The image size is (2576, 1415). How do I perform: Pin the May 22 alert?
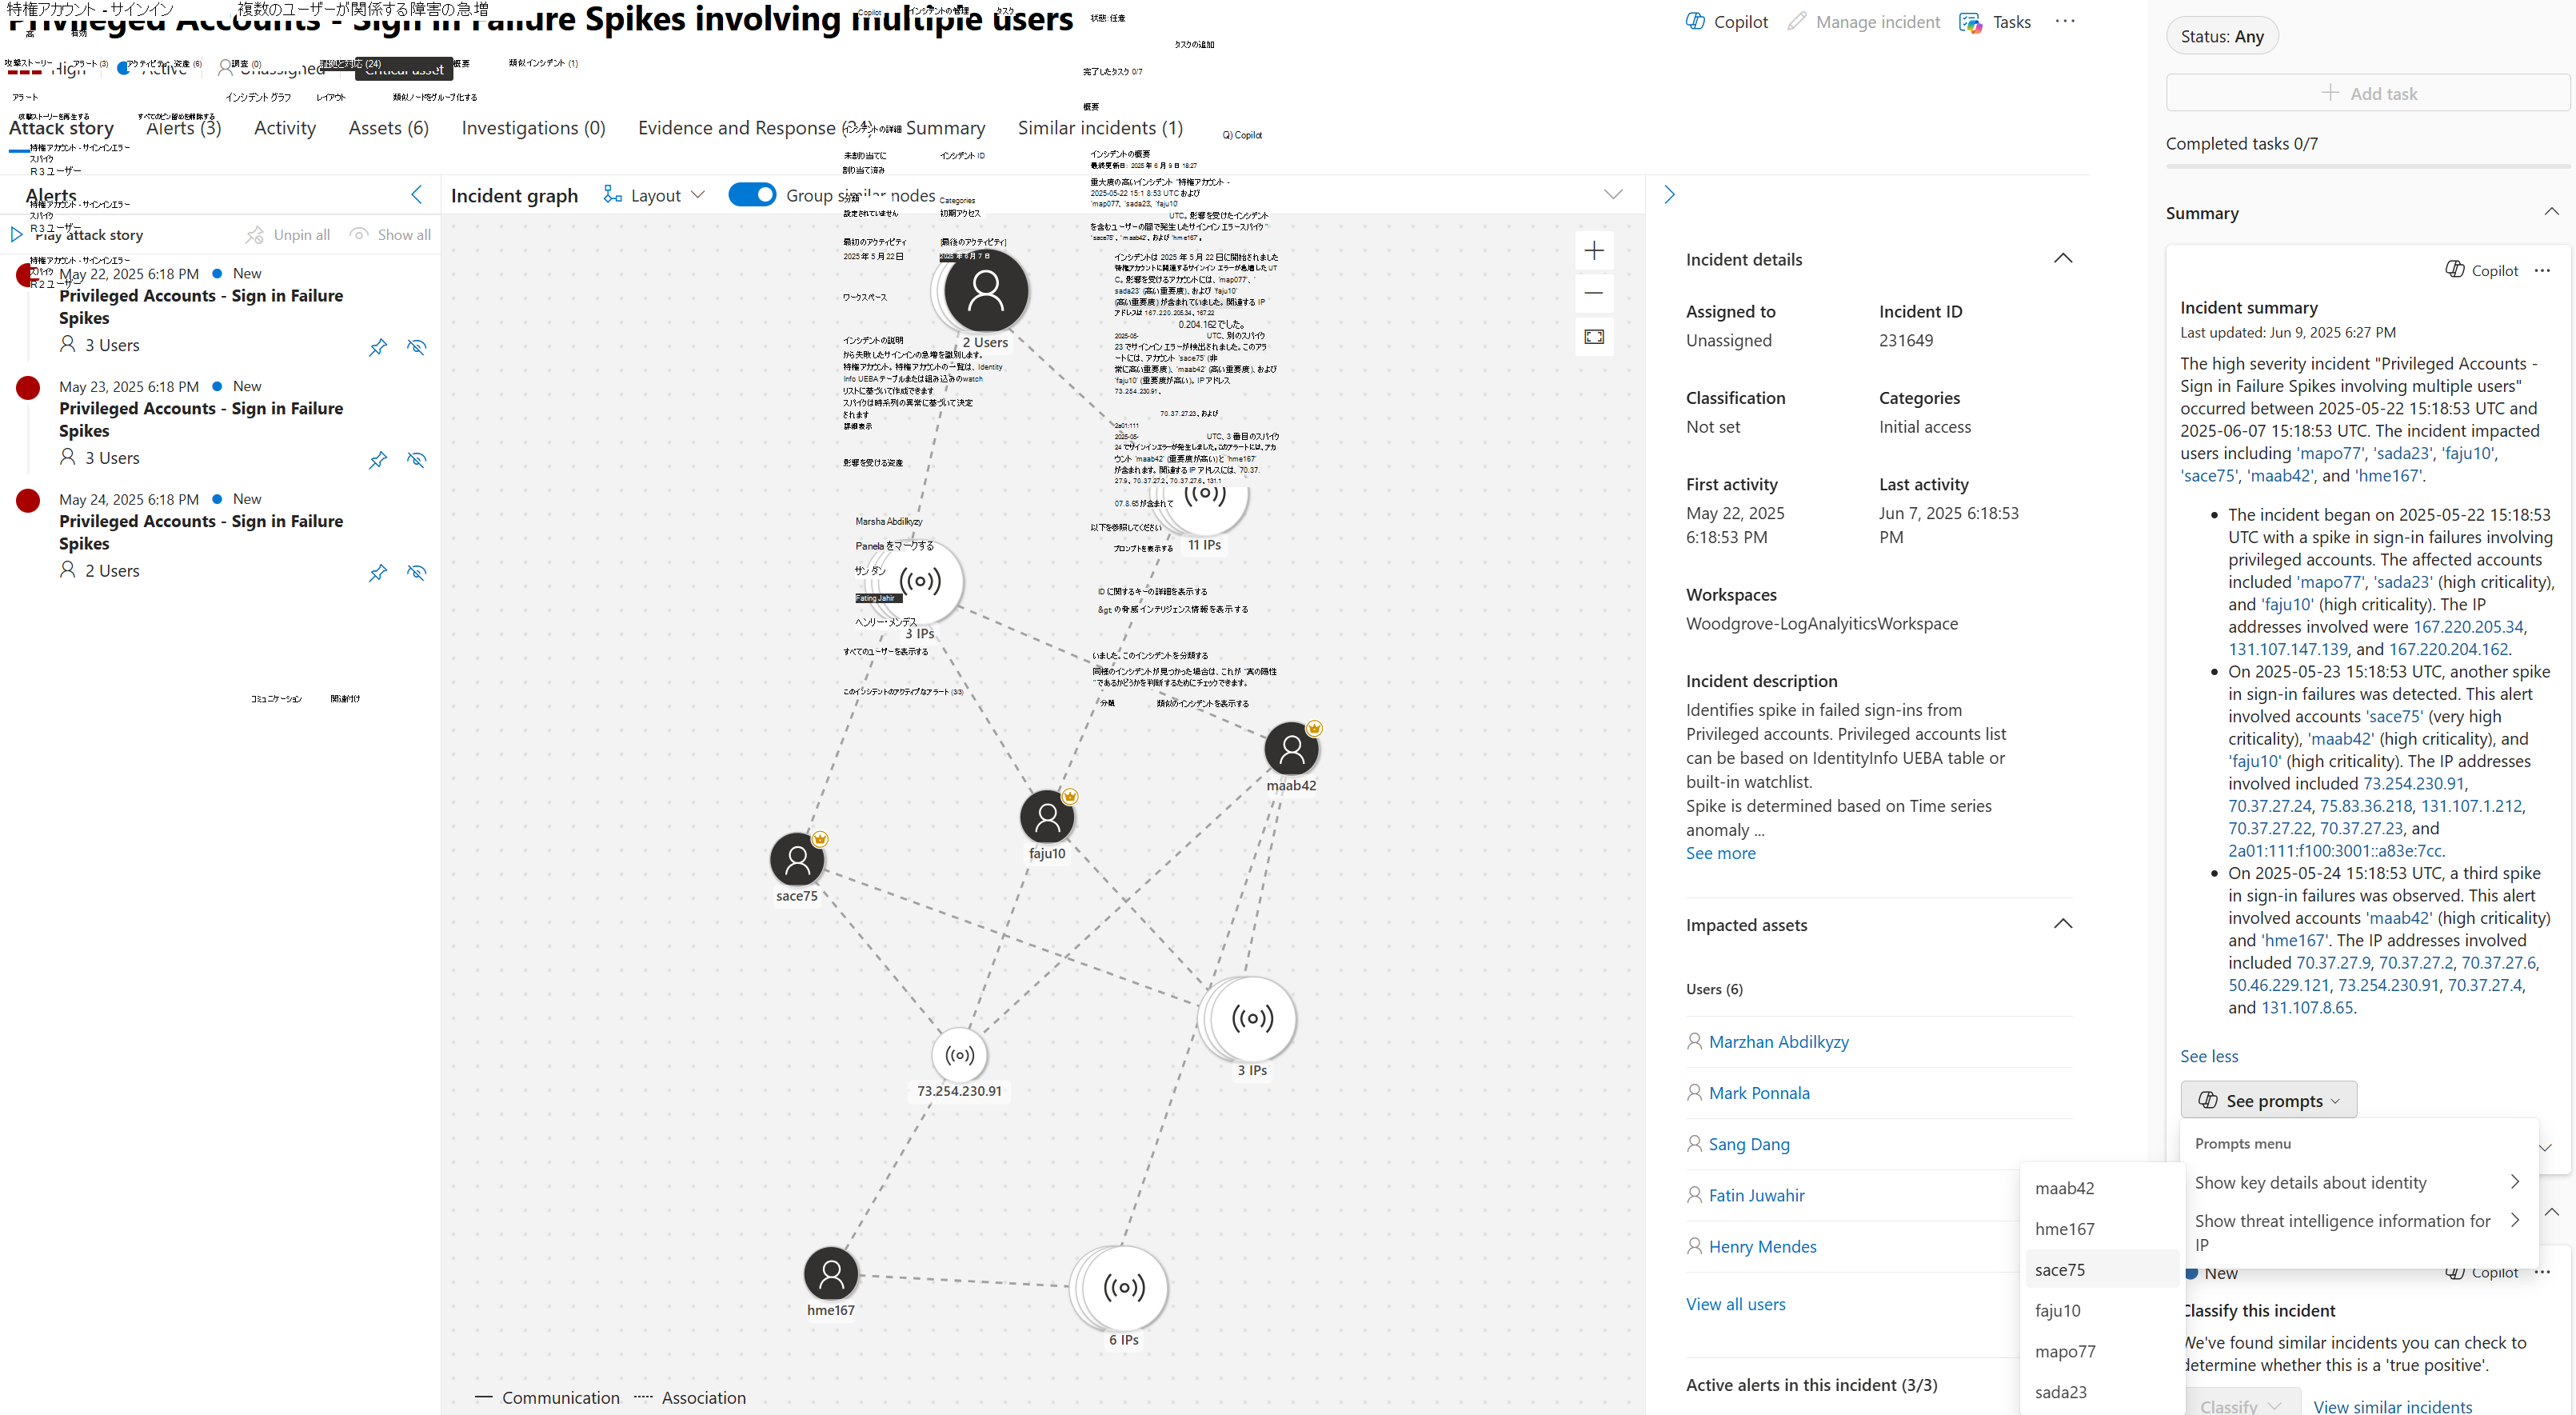click(x=377, y=347)
